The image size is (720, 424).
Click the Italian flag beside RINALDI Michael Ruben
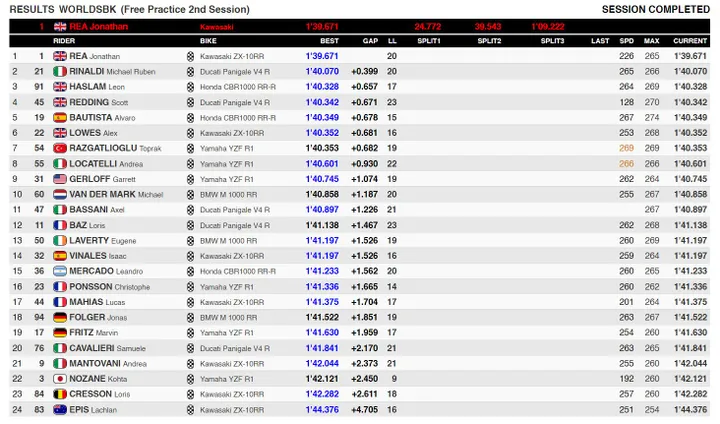(x=60, y=72)
